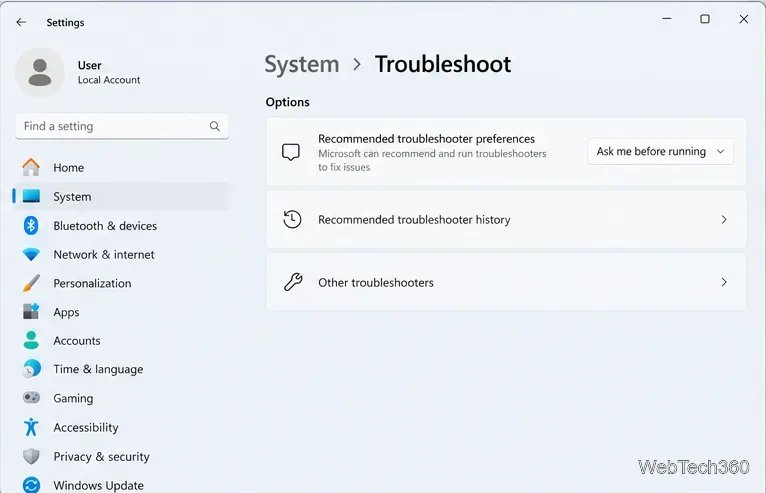Click the Windows Update refresh icon
766x493 pixels.
click(31, 485)
